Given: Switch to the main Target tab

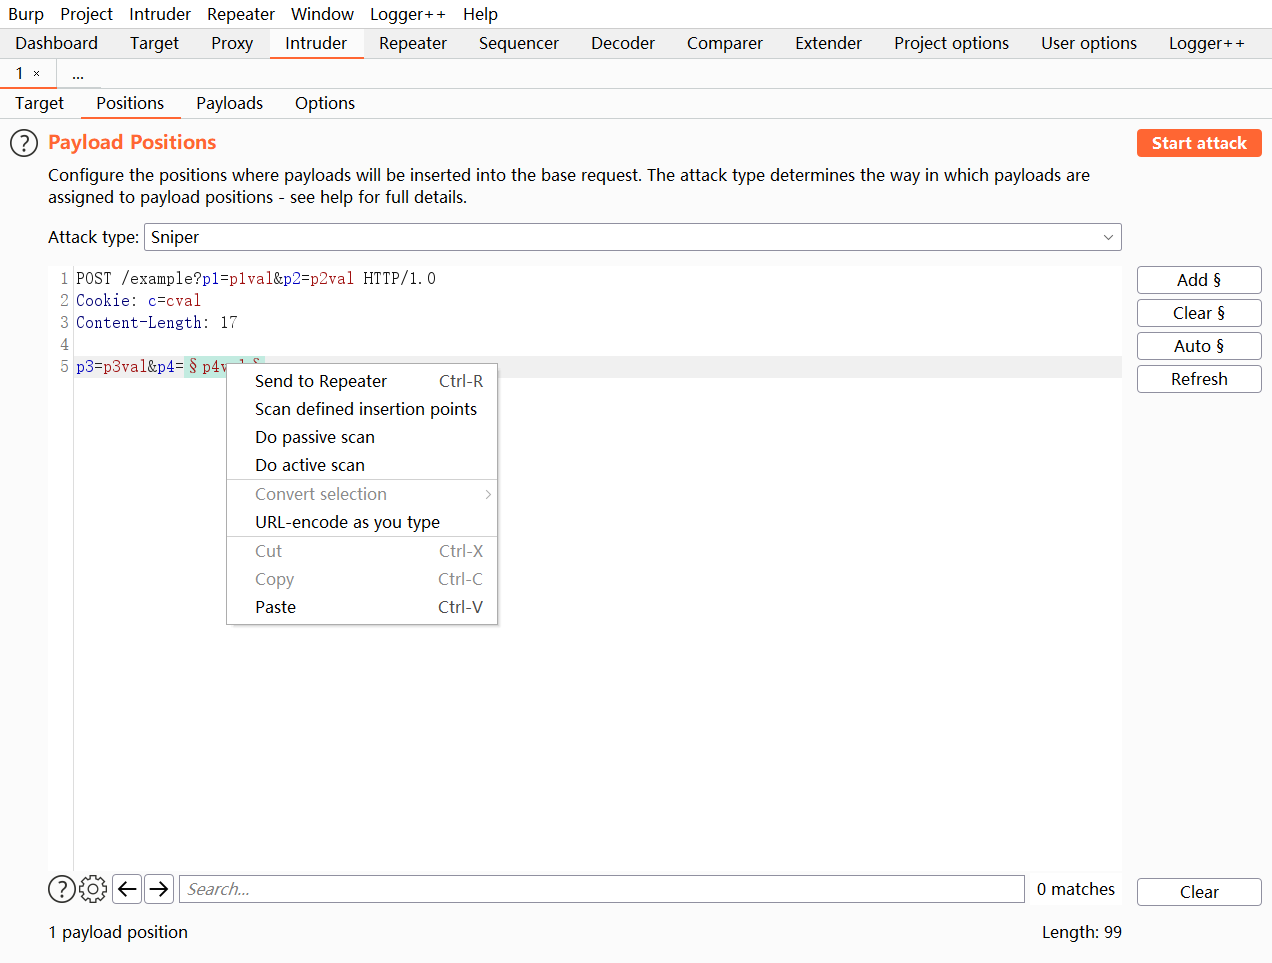Looking at the screenshot, I should [154, 43].
